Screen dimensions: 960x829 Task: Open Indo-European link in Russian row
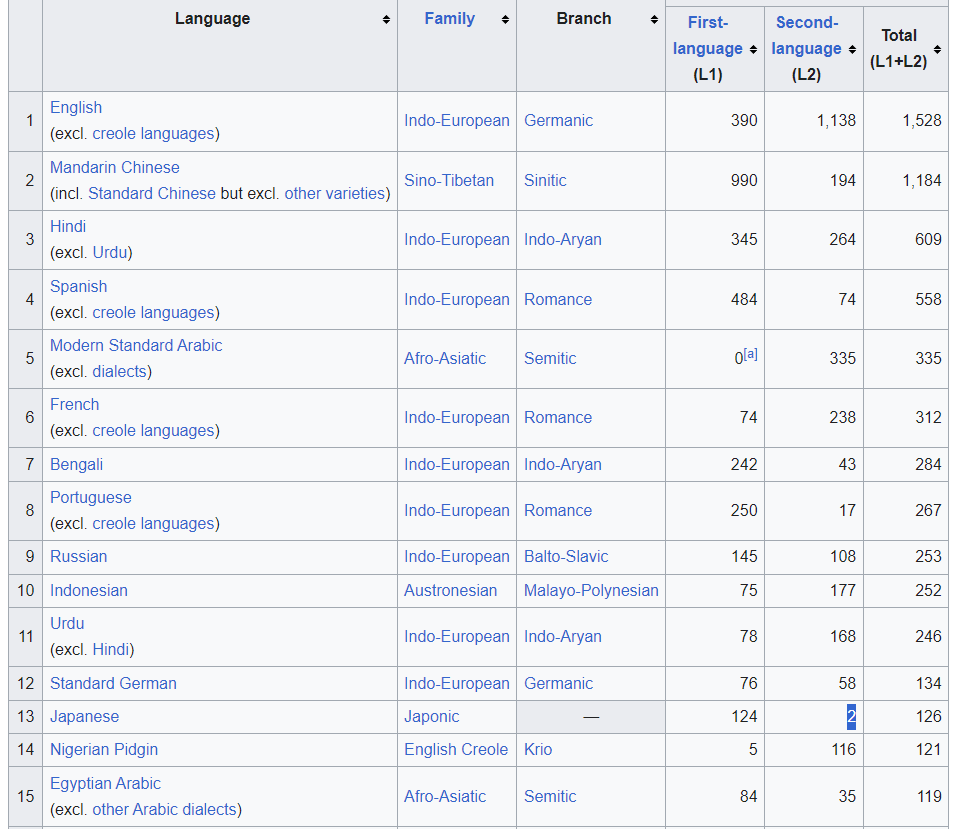(457, 557)
